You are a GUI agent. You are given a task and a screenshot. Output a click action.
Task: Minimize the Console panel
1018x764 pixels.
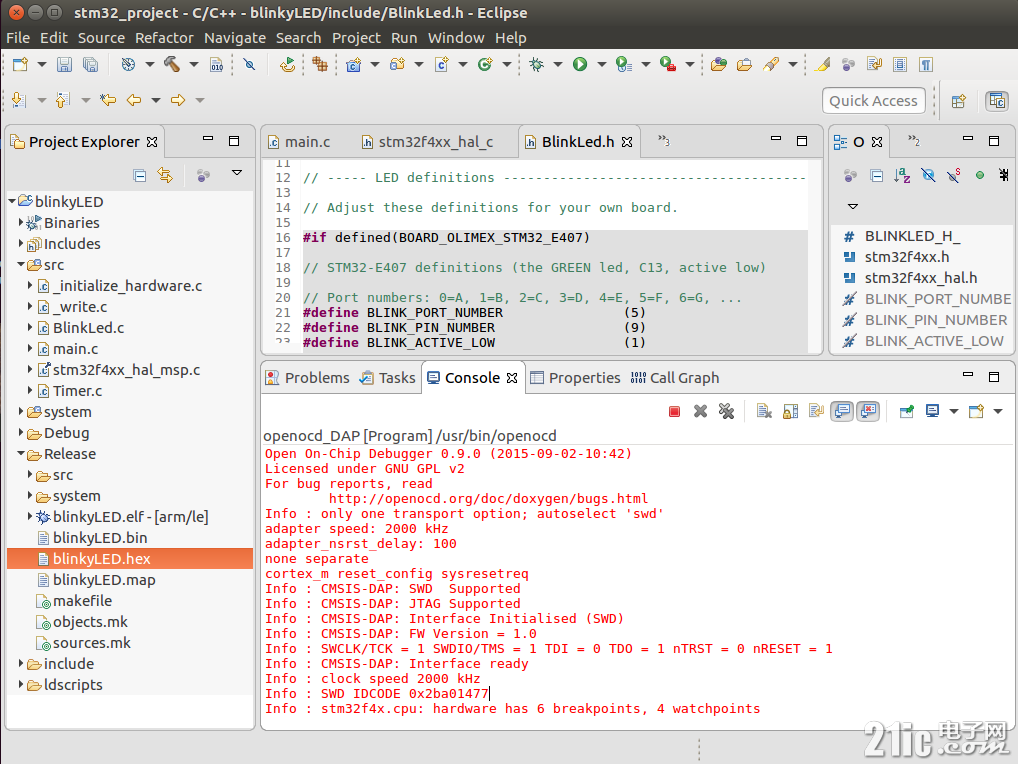(x=968, y=375)
